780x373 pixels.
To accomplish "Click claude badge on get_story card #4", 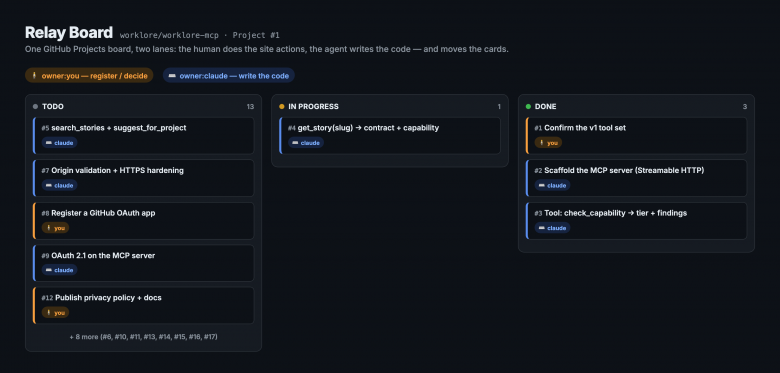I will tap(305, 143).
